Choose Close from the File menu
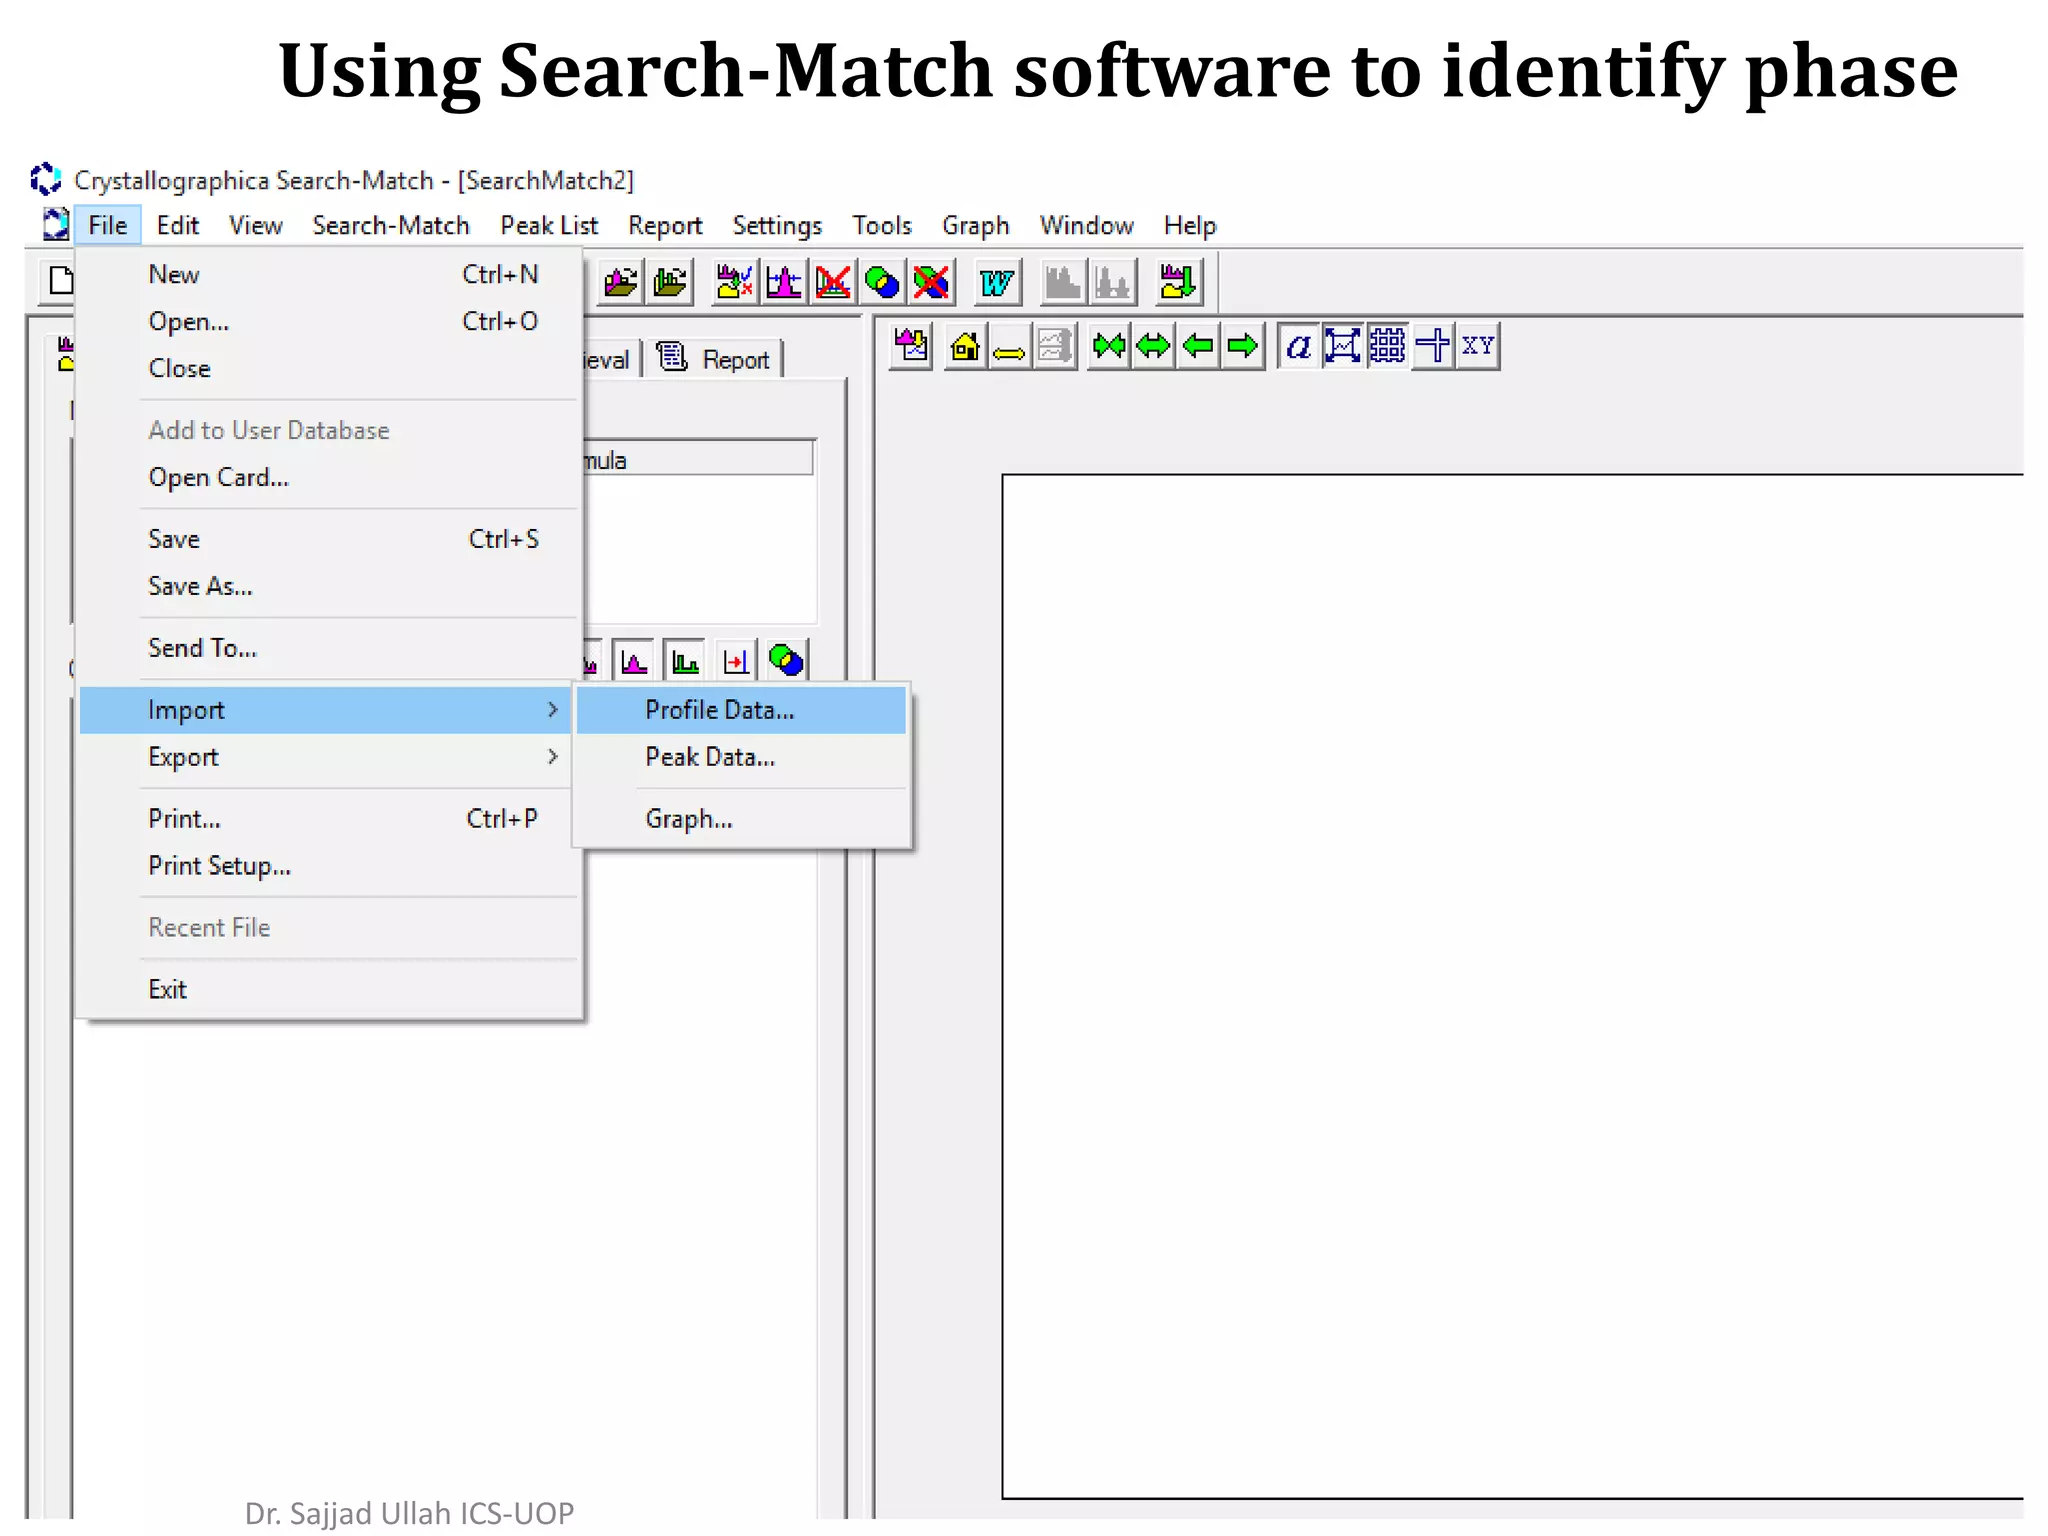This screenshot has height=1536, width=2048. (329, 368)
